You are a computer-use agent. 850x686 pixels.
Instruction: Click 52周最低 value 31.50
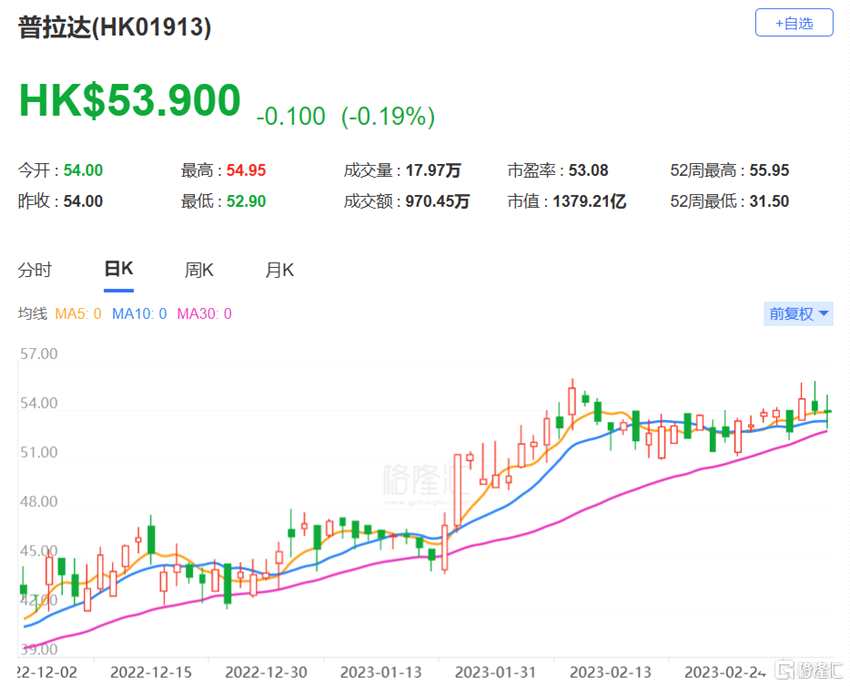pos(769,201)
